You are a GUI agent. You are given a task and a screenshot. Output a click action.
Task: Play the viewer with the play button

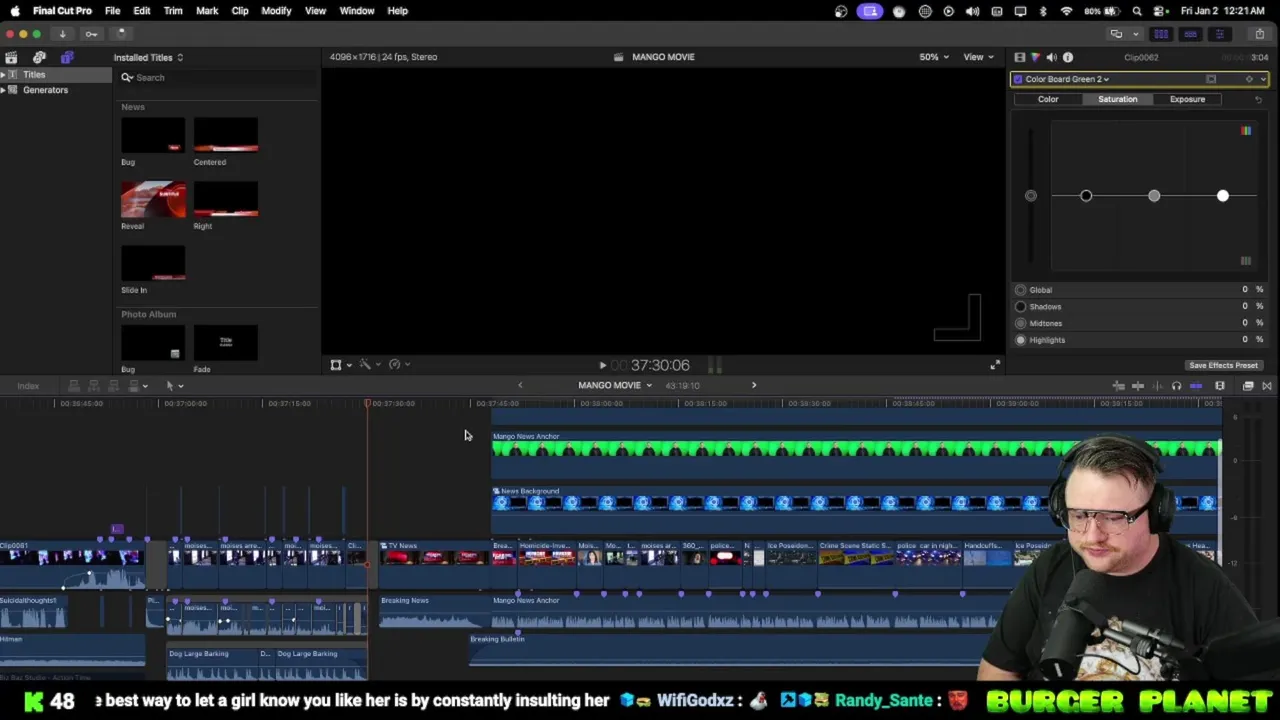click(x=602, y=366)
